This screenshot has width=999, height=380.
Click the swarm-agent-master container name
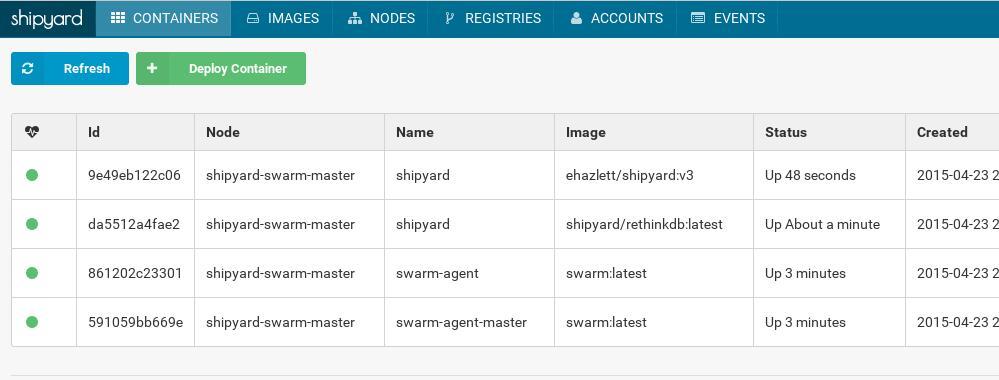coord(461,322)
